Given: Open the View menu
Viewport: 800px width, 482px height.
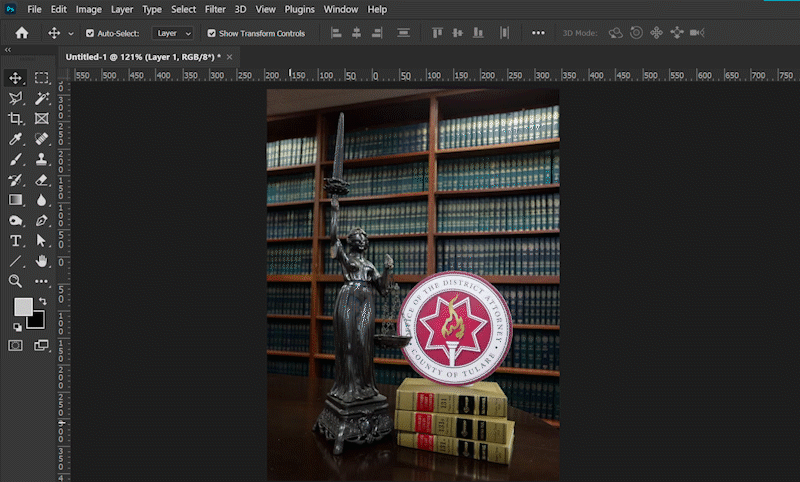Looking at the screenshot, I should pyautogui.click(x=265, y=9).
